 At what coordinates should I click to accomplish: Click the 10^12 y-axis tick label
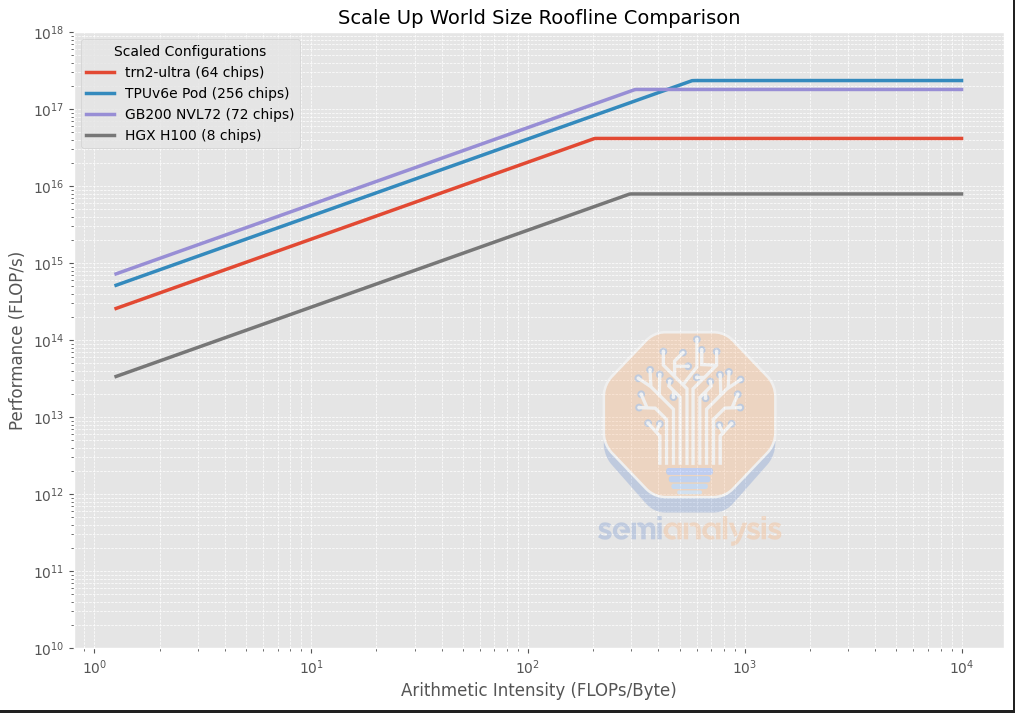click(x=49, y=495)
